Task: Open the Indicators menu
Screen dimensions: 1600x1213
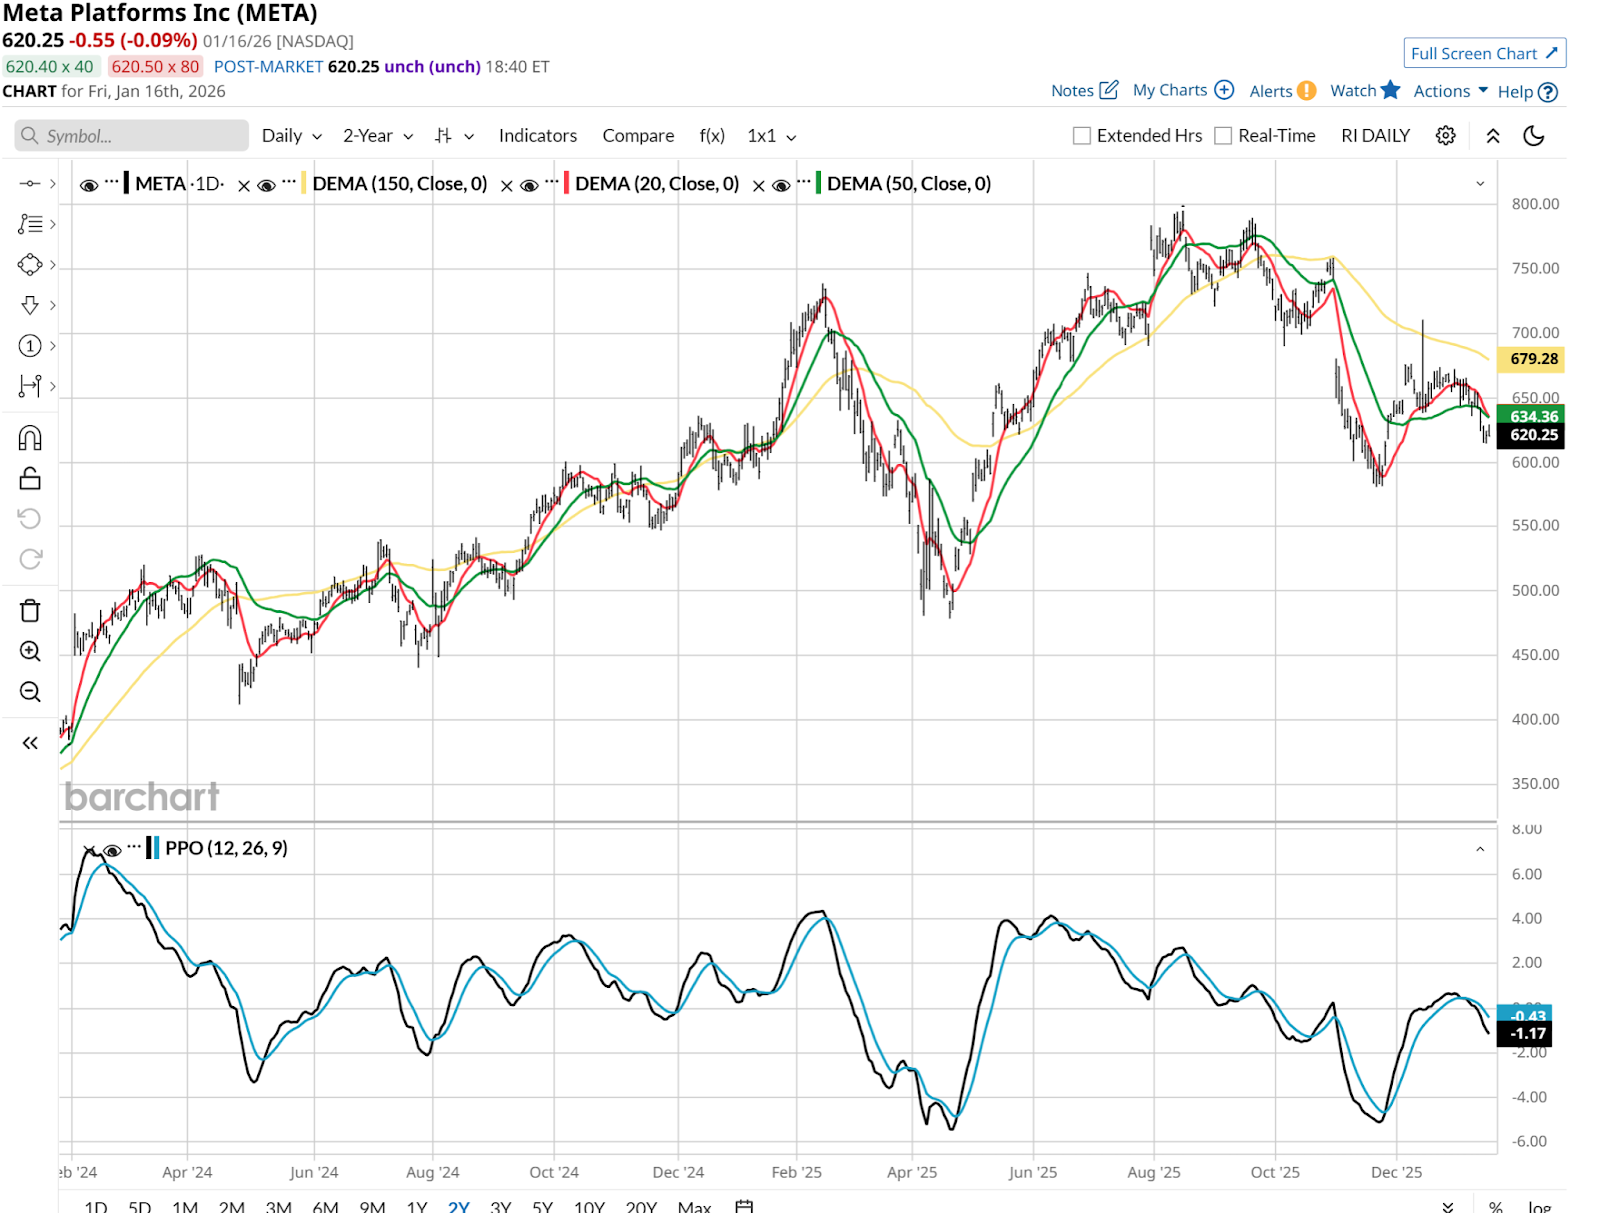Action: [537, 136]
